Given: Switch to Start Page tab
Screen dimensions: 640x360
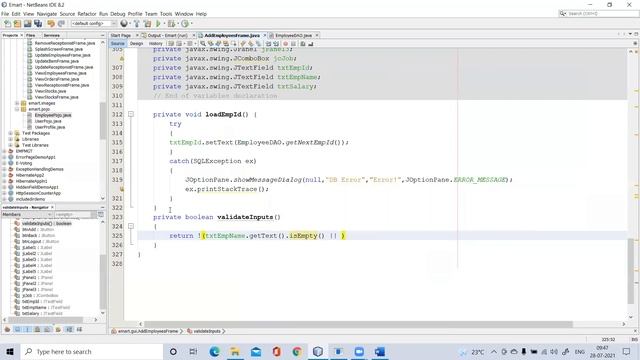Looking at the screenshot, I should 121,36.
